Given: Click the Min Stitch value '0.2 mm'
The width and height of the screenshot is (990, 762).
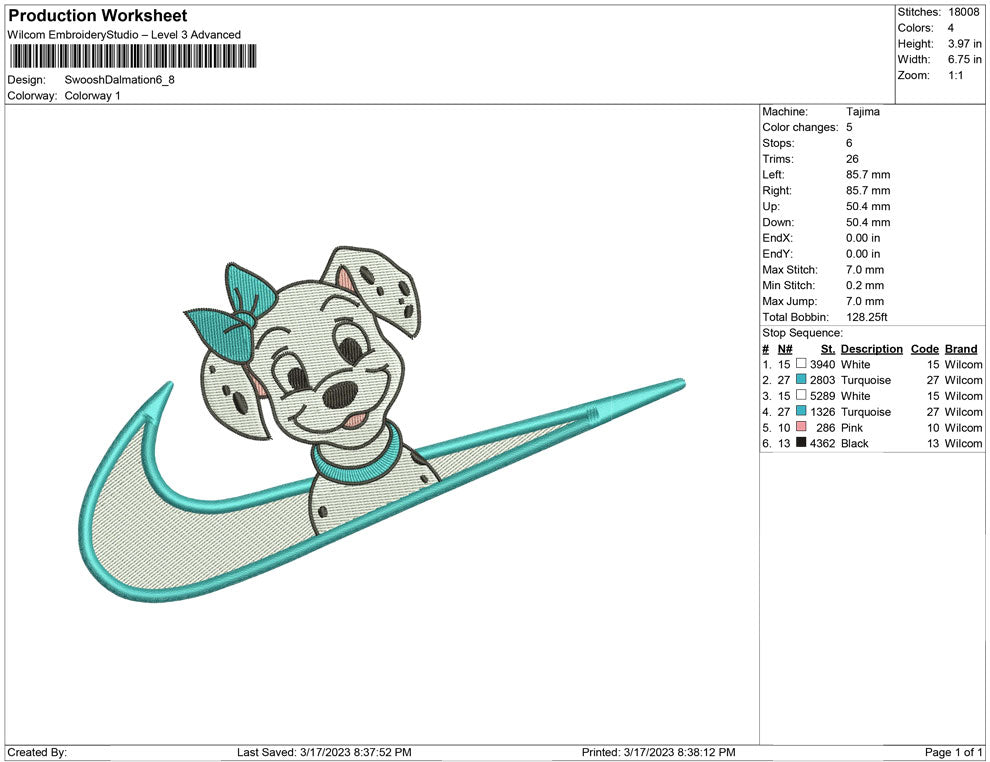Looking at the screenshot, I should coord(865,285).
